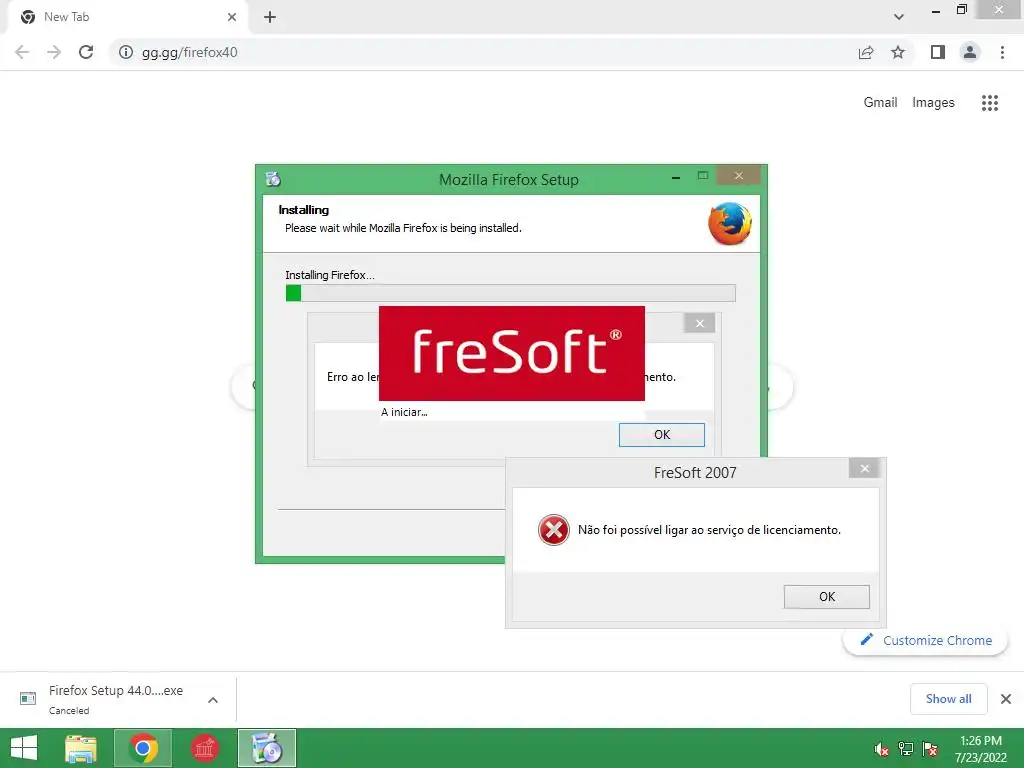This screenshot has height=768, width=1024.
Task: Click the Chrome forward arrow
Action: [x=54, y=52]
